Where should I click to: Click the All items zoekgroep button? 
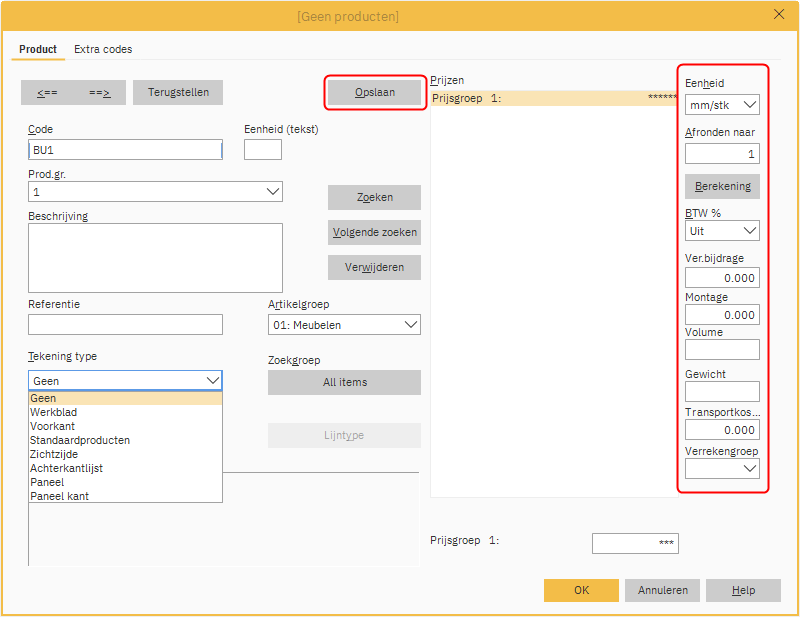coord(344,382)
